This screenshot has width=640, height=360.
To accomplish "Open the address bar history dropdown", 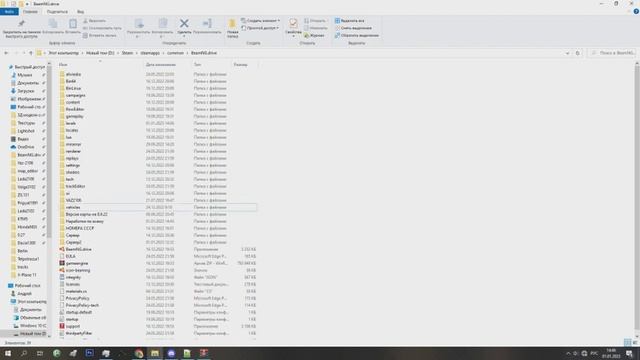I will (x=567, y=53).
